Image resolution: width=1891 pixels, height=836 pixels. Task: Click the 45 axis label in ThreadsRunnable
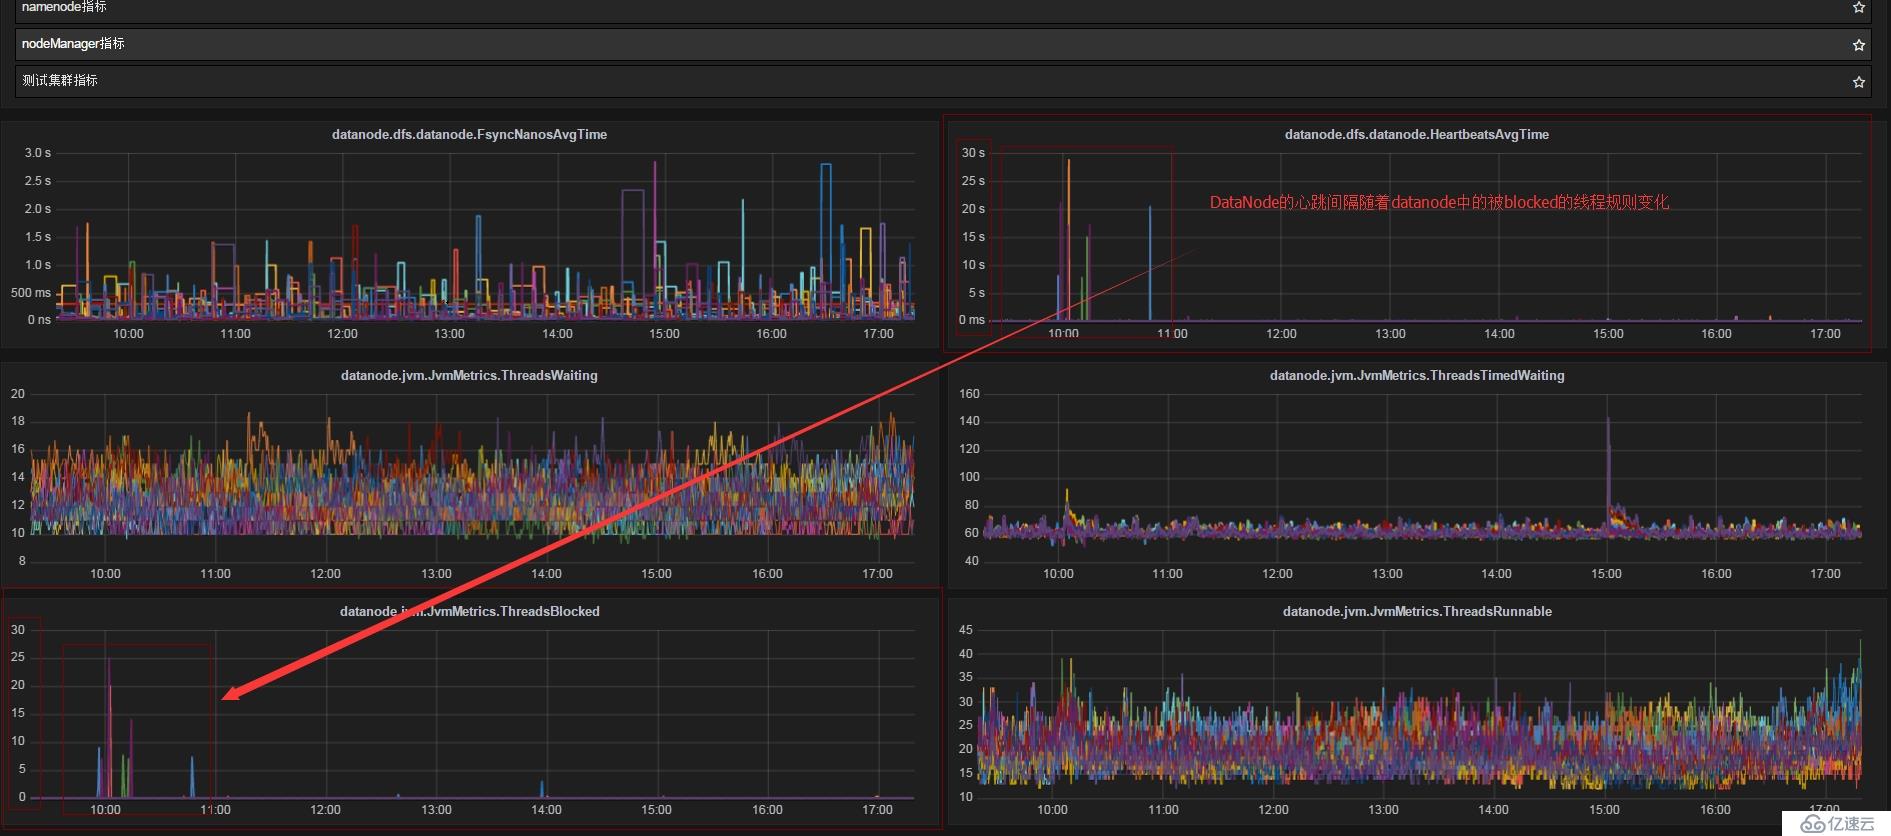(x=965, y=630)
